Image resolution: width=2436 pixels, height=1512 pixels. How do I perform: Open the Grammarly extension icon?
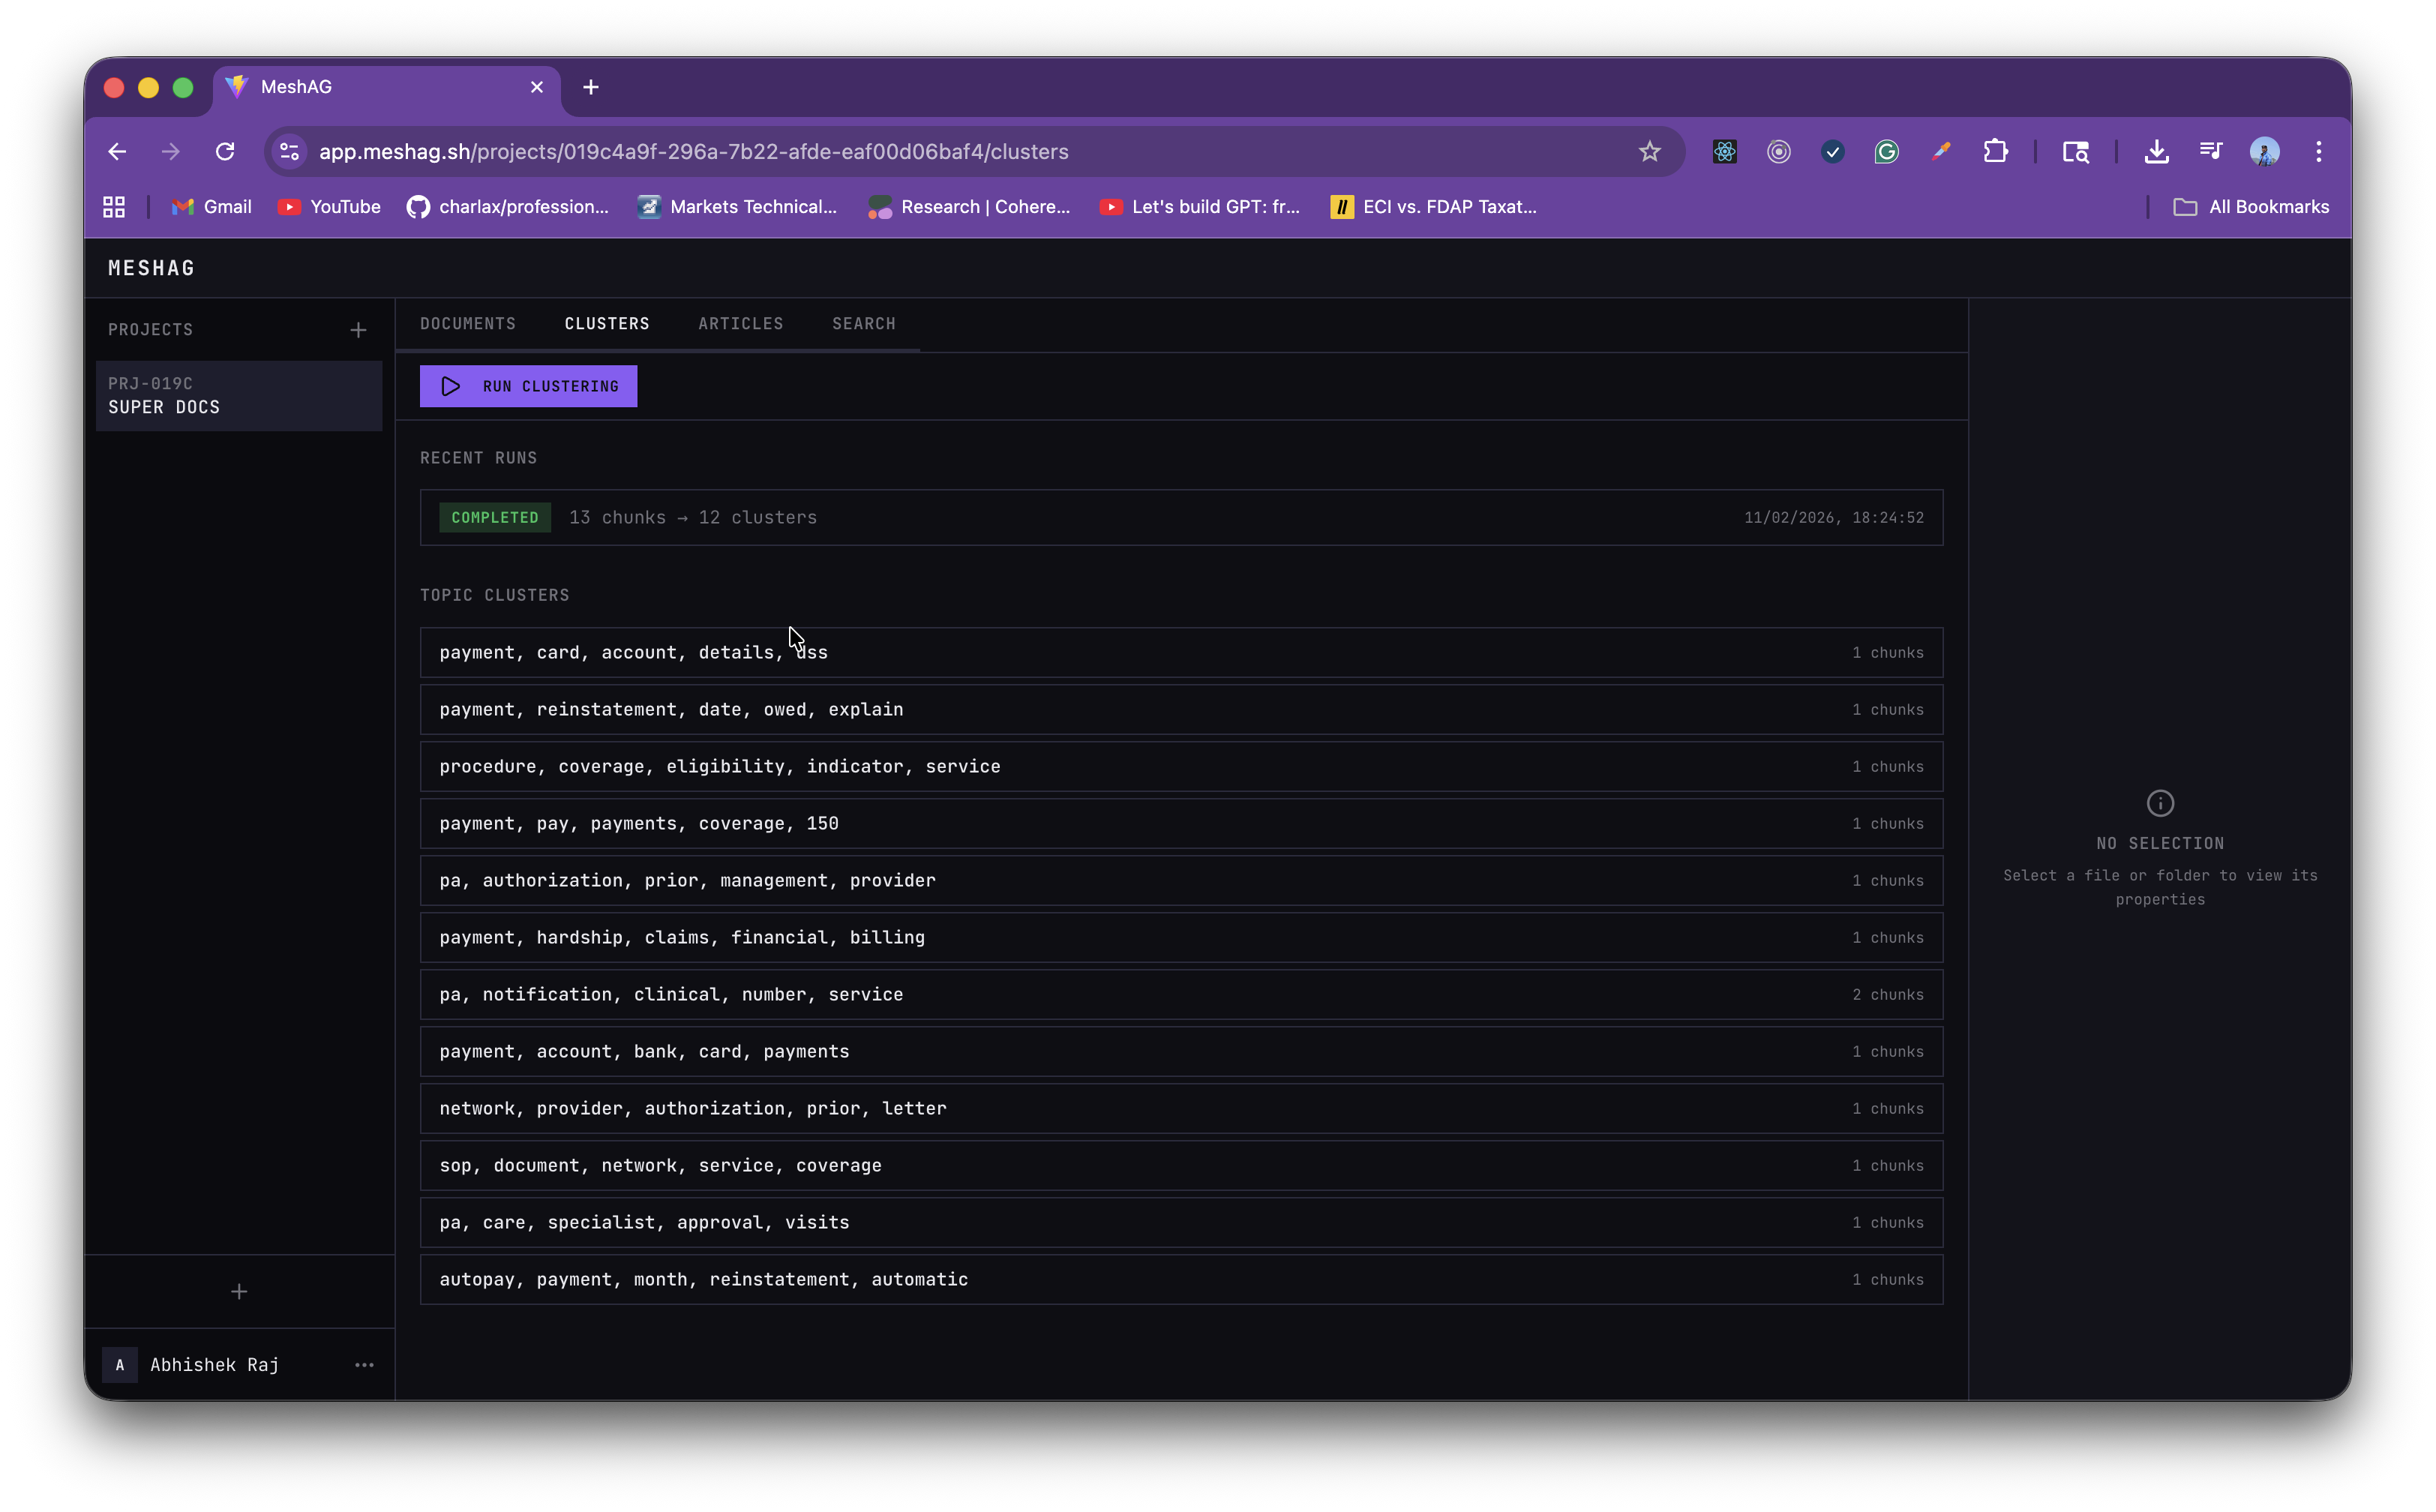point(1886,152)
